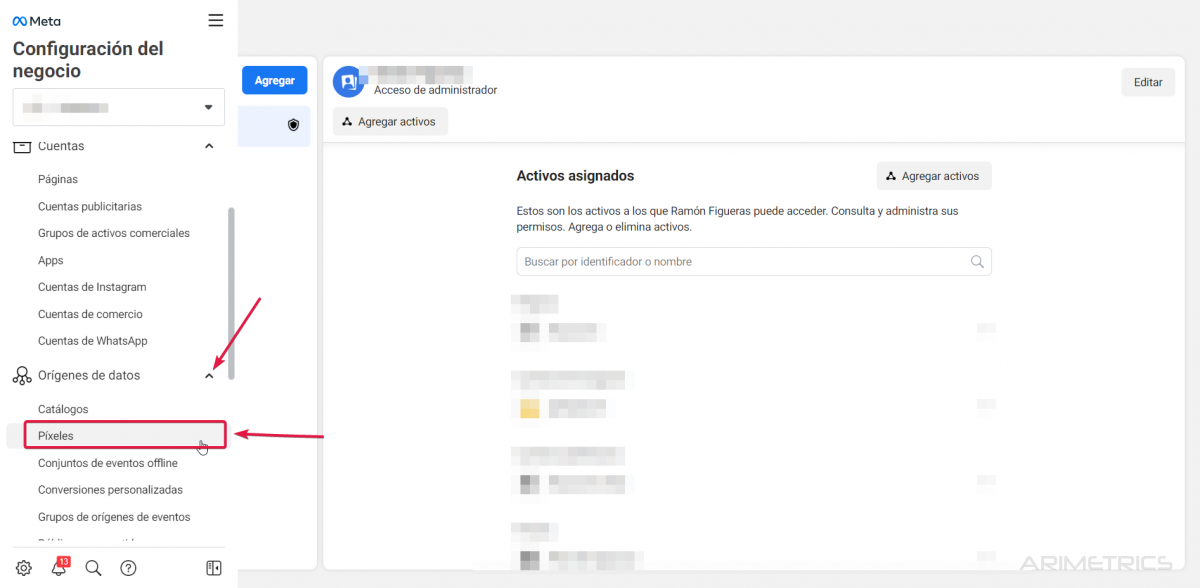This screenshot has height=588, width=1200.
Task: Click the Cuentas section briefcase icon
Action: (x=22, y=146)
